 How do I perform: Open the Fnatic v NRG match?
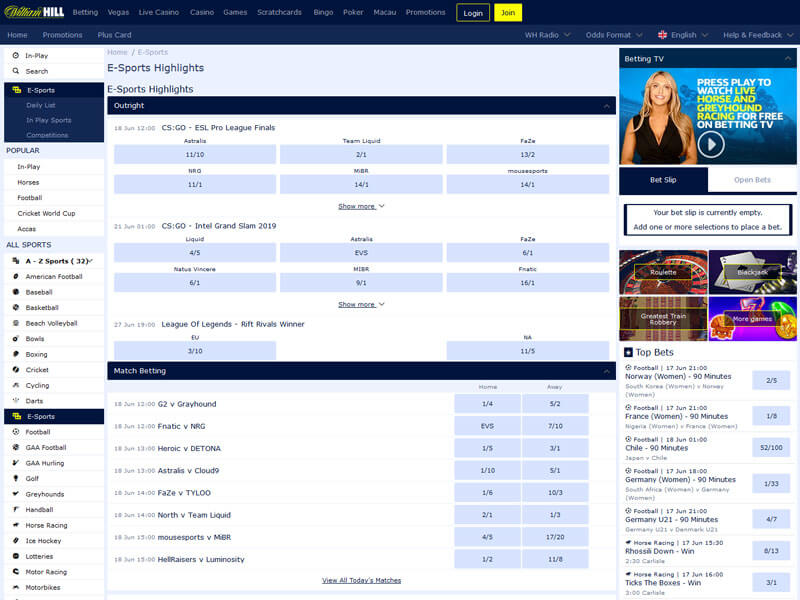[182, 426]
